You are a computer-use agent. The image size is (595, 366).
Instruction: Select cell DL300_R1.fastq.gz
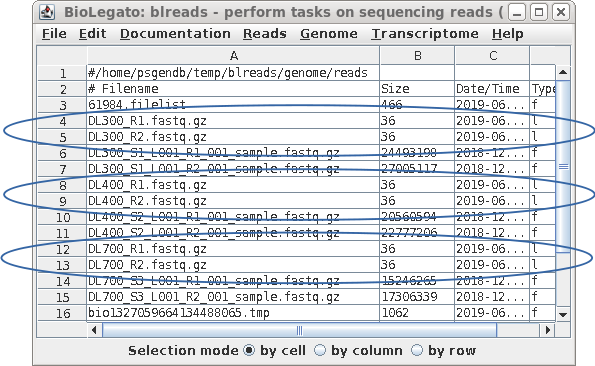point(233,121)
